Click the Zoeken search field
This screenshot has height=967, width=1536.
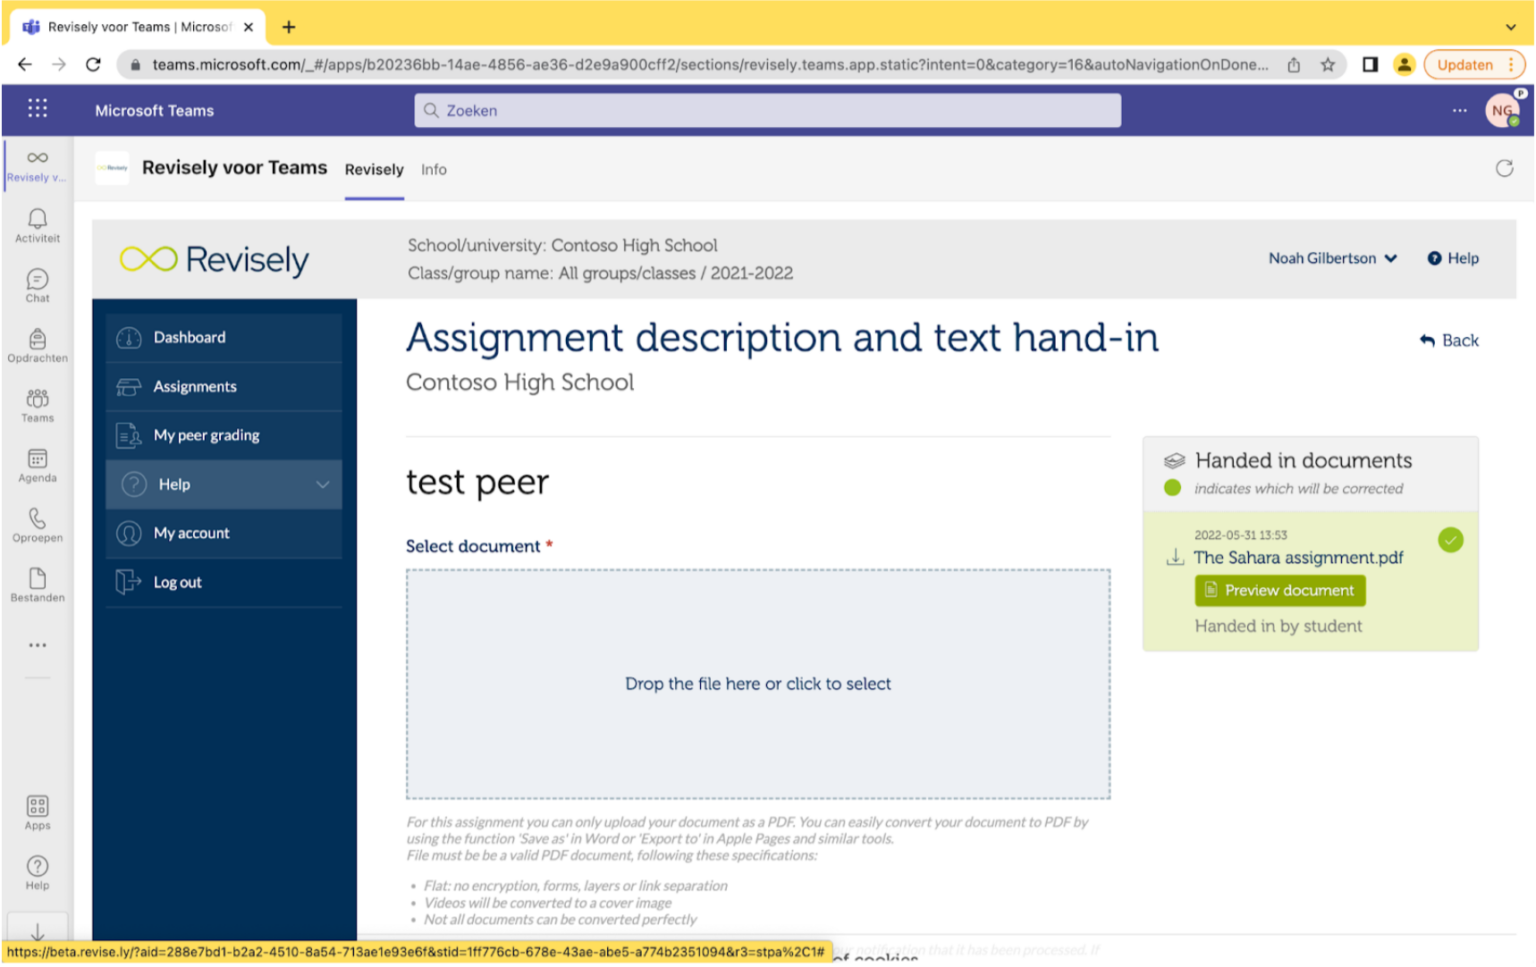767,110
